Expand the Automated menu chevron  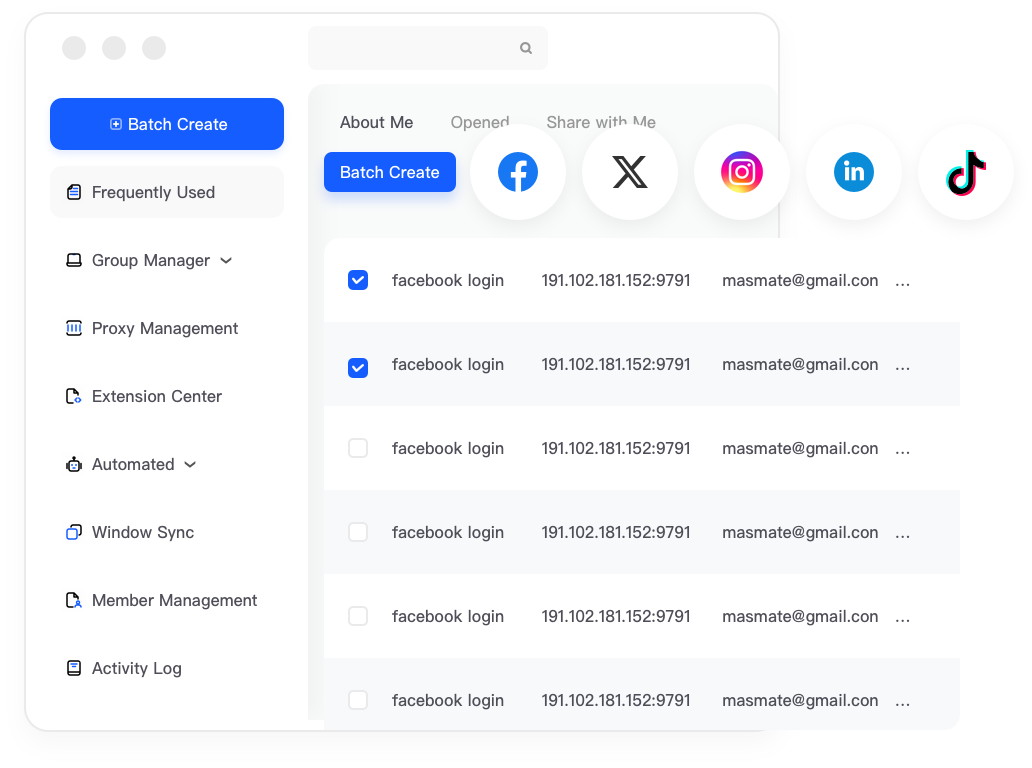point(190,464)
